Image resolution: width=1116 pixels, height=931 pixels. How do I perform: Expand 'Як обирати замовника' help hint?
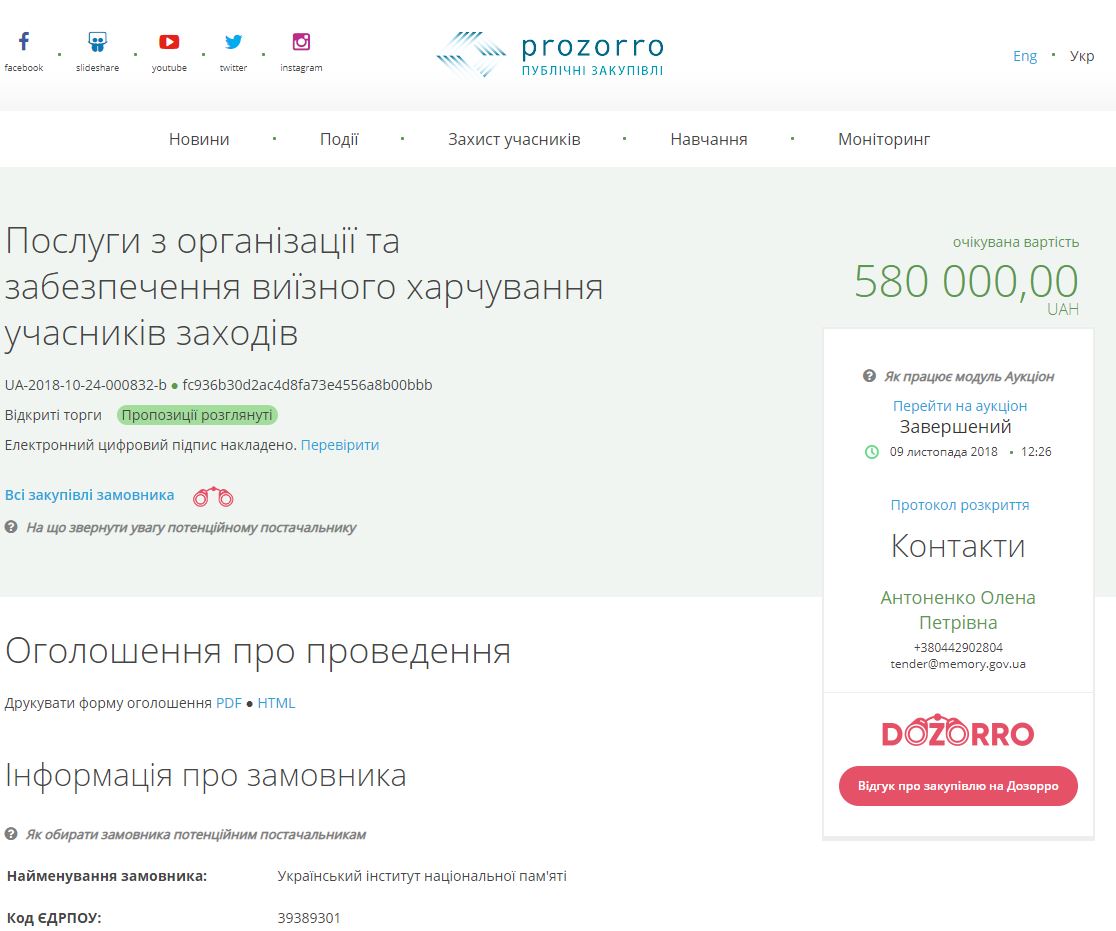point(195,834)
